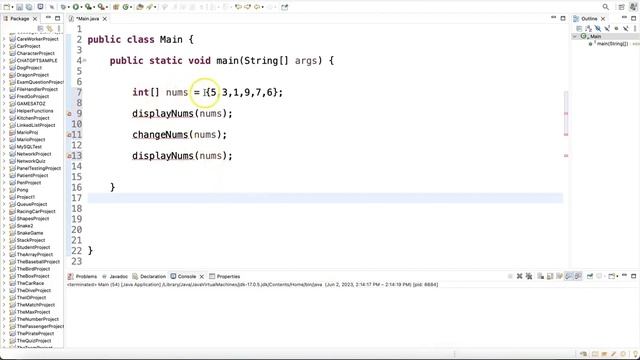Click the New Java Package icon
This screenshot has width=640, height=360.
[x=116, y=7]
